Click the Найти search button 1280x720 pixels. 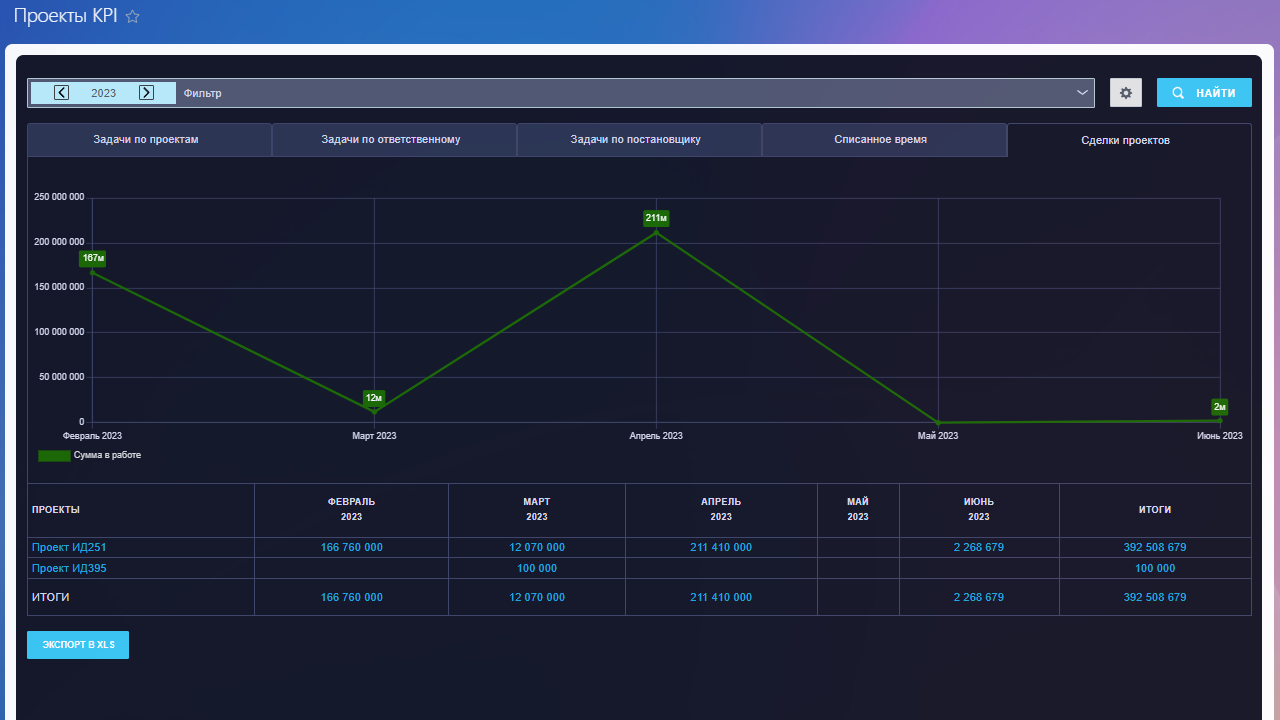[1203, 93]
